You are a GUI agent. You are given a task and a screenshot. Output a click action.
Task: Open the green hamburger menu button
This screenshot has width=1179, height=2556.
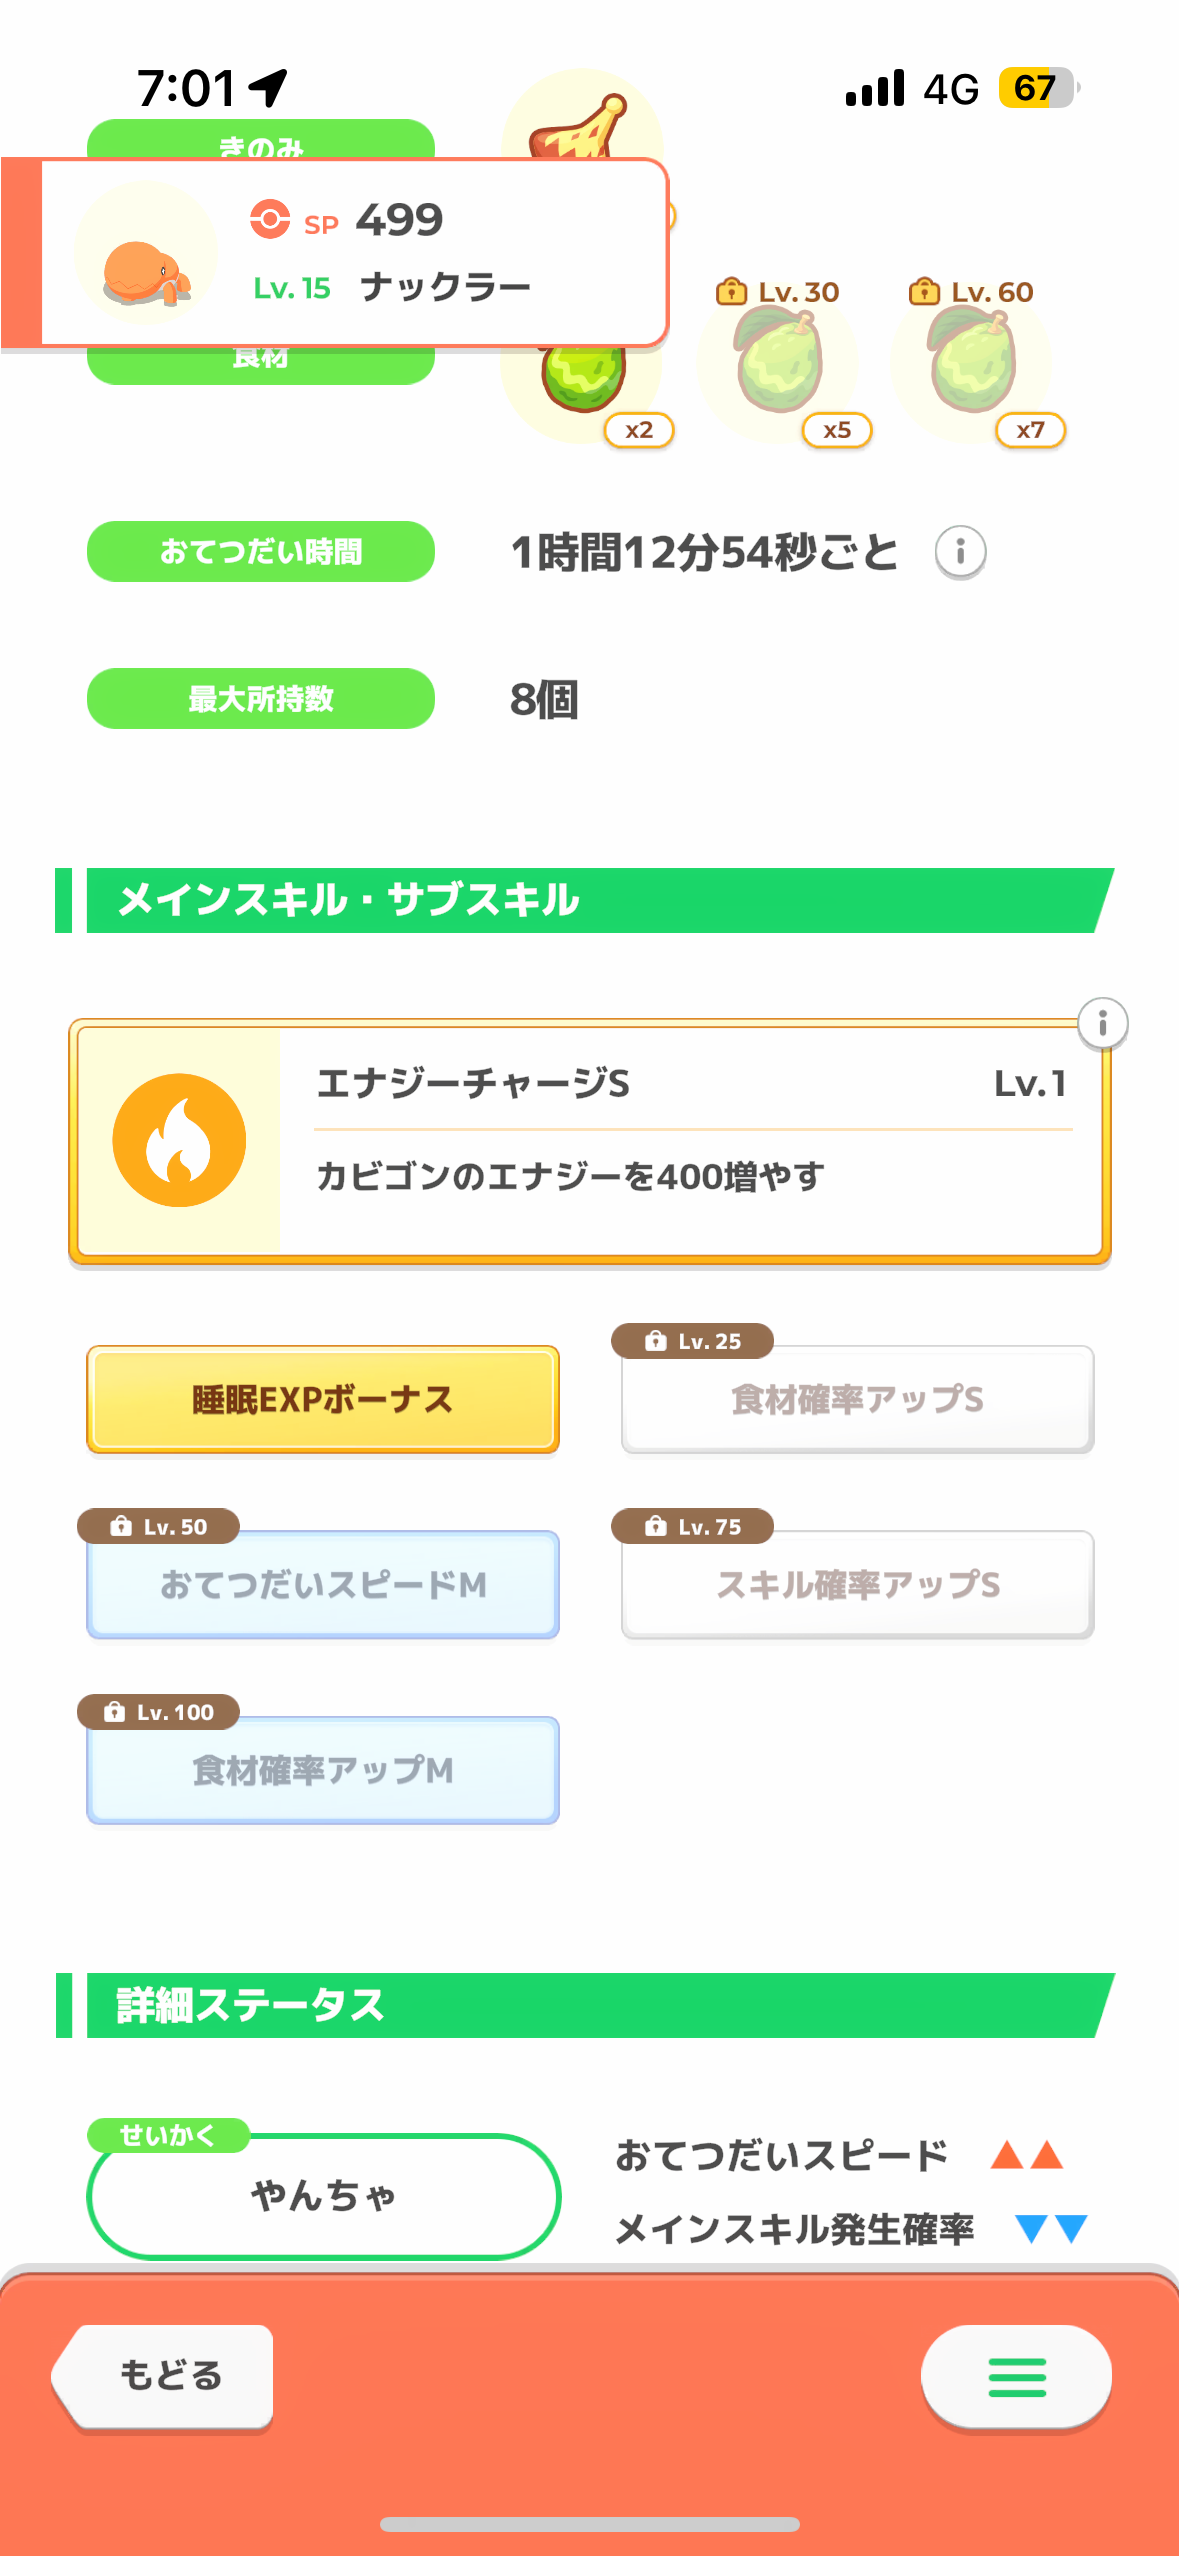pos(1016,2376)
